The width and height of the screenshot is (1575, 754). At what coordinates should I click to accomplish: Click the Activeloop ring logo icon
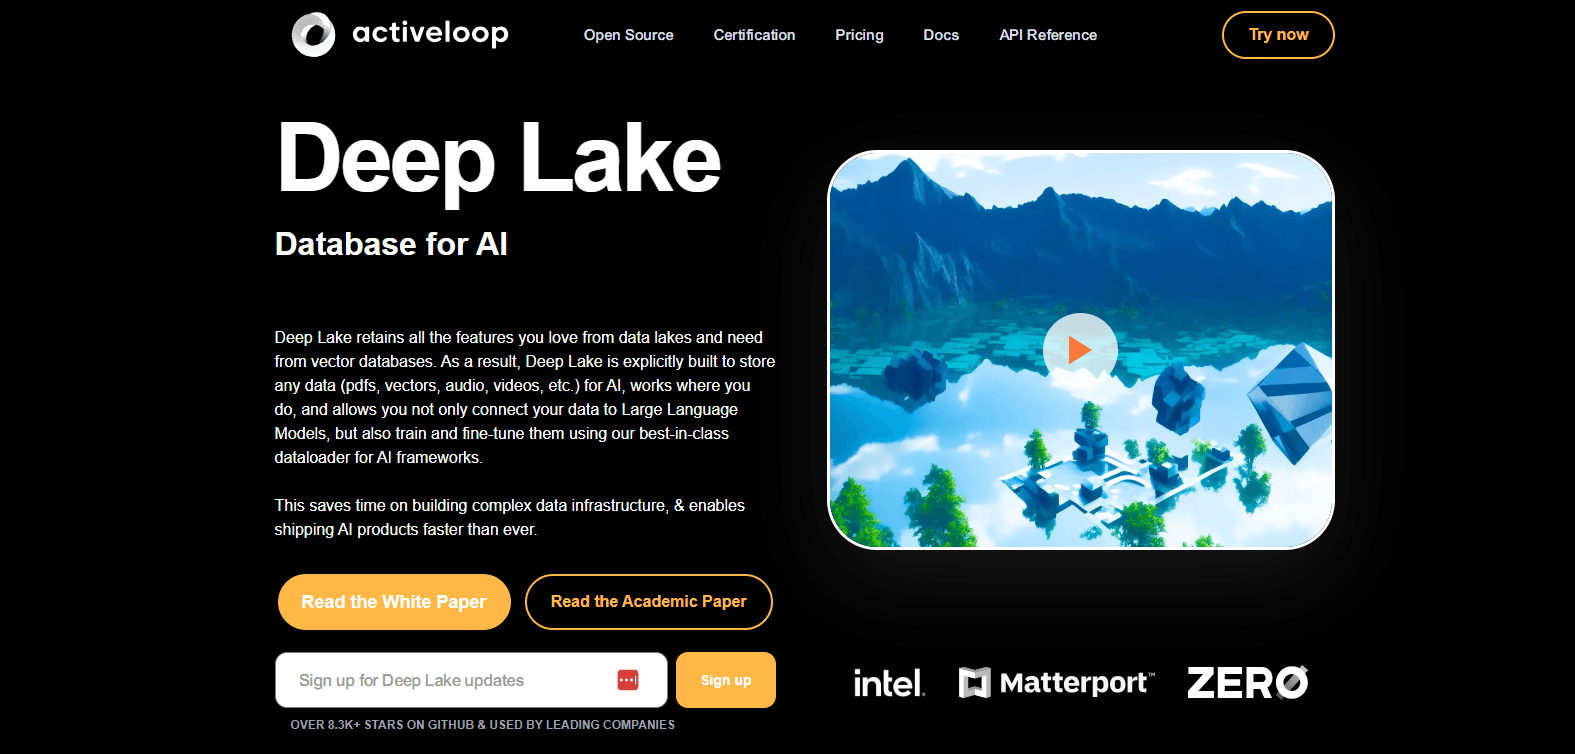[313, 35]
